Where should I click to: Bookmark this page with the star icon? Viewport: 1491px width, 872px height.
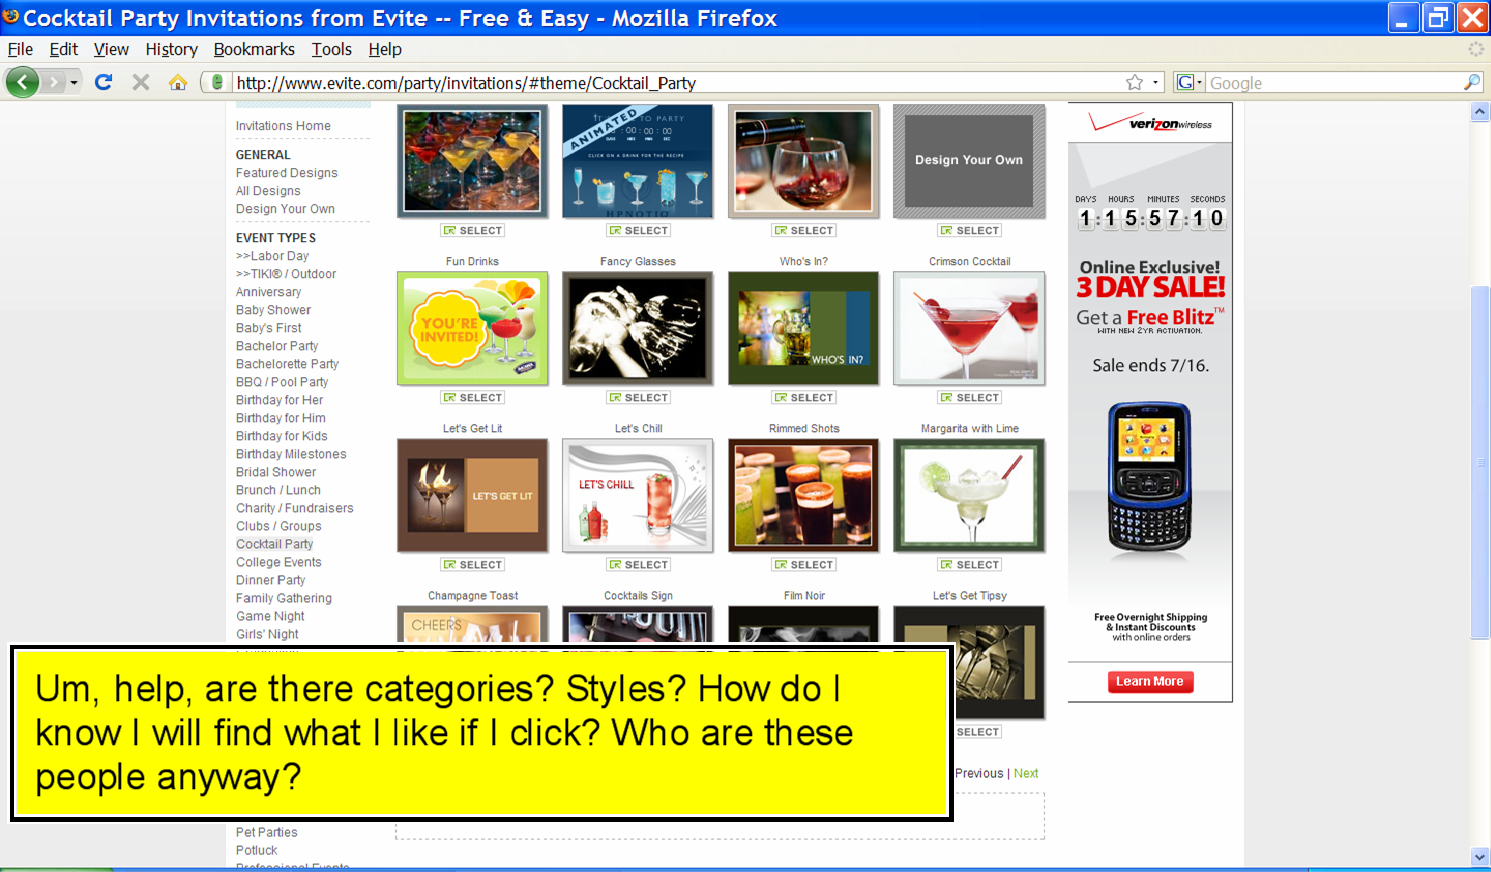(1134, 82)
